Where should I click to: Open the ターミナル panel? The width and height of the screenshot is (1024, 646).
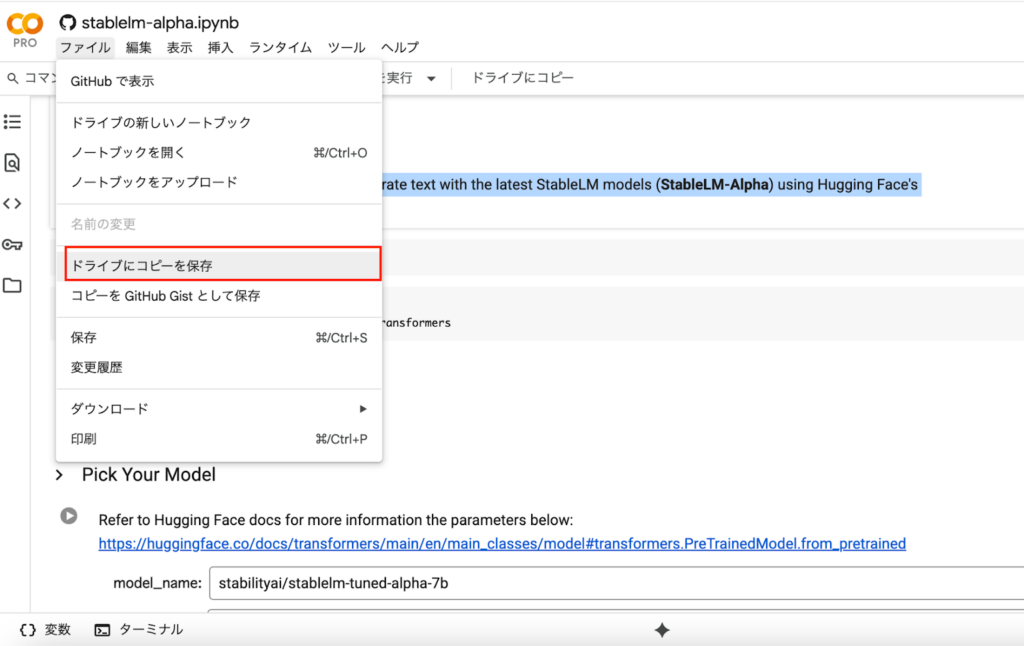[x=139, y=630]
